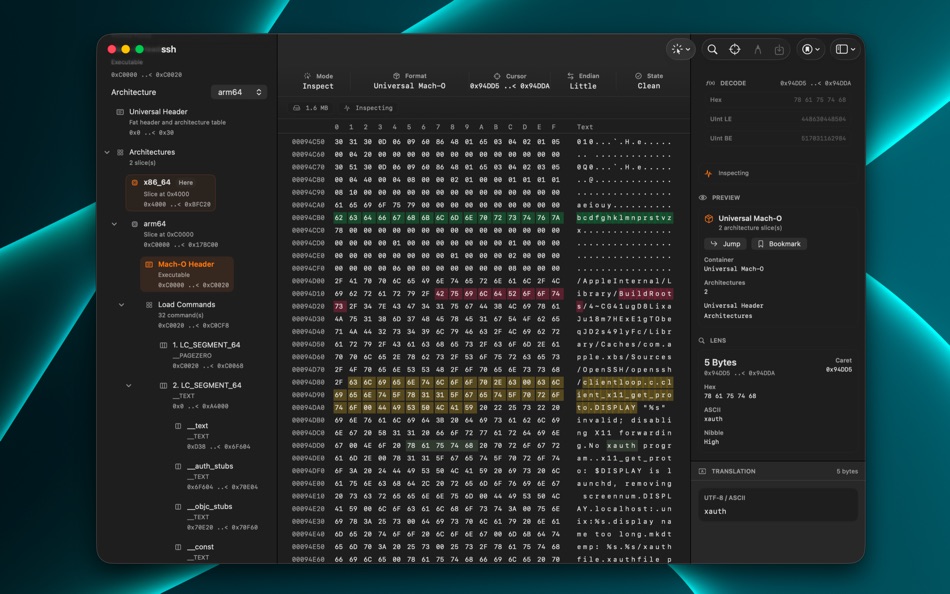Click the Inspecting chip under the toolbar
Image resolution: width=950 pixels, height=594 pixels.
pos(369,108)
